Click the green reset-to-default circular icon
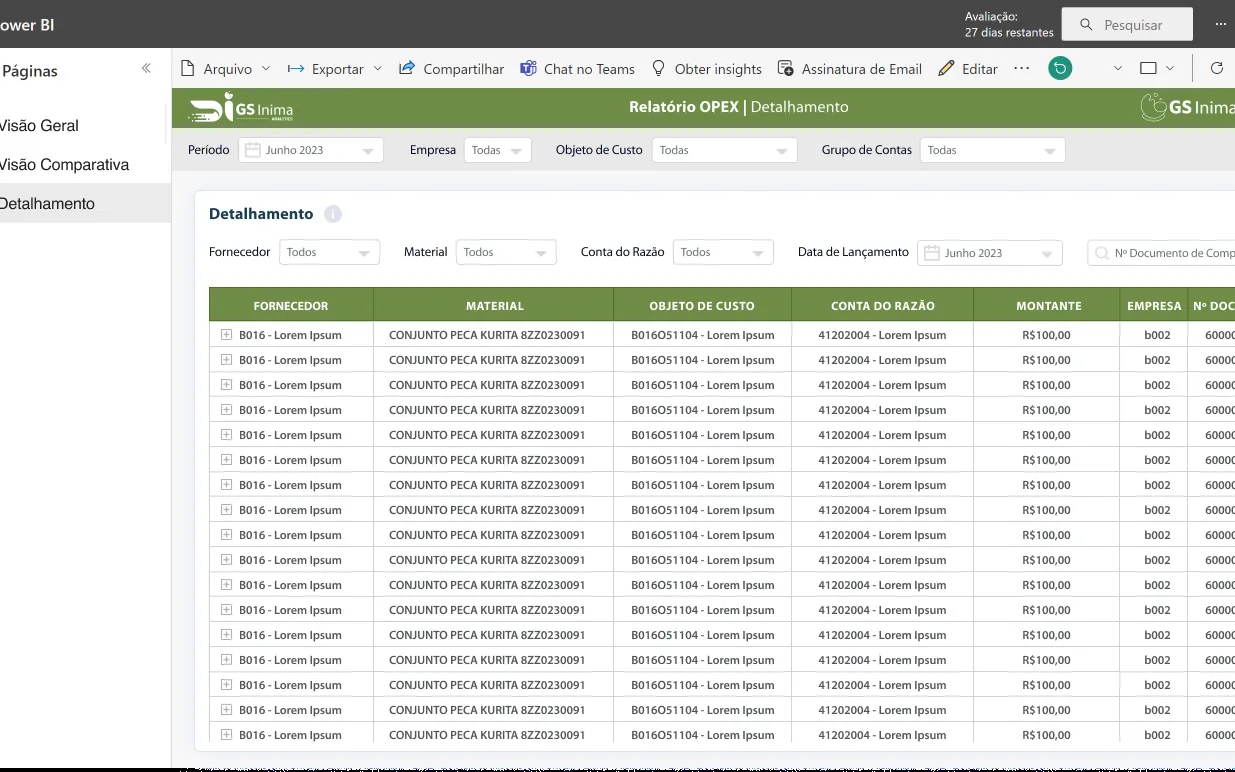 pyautogui.click(x=1060, y=68)
